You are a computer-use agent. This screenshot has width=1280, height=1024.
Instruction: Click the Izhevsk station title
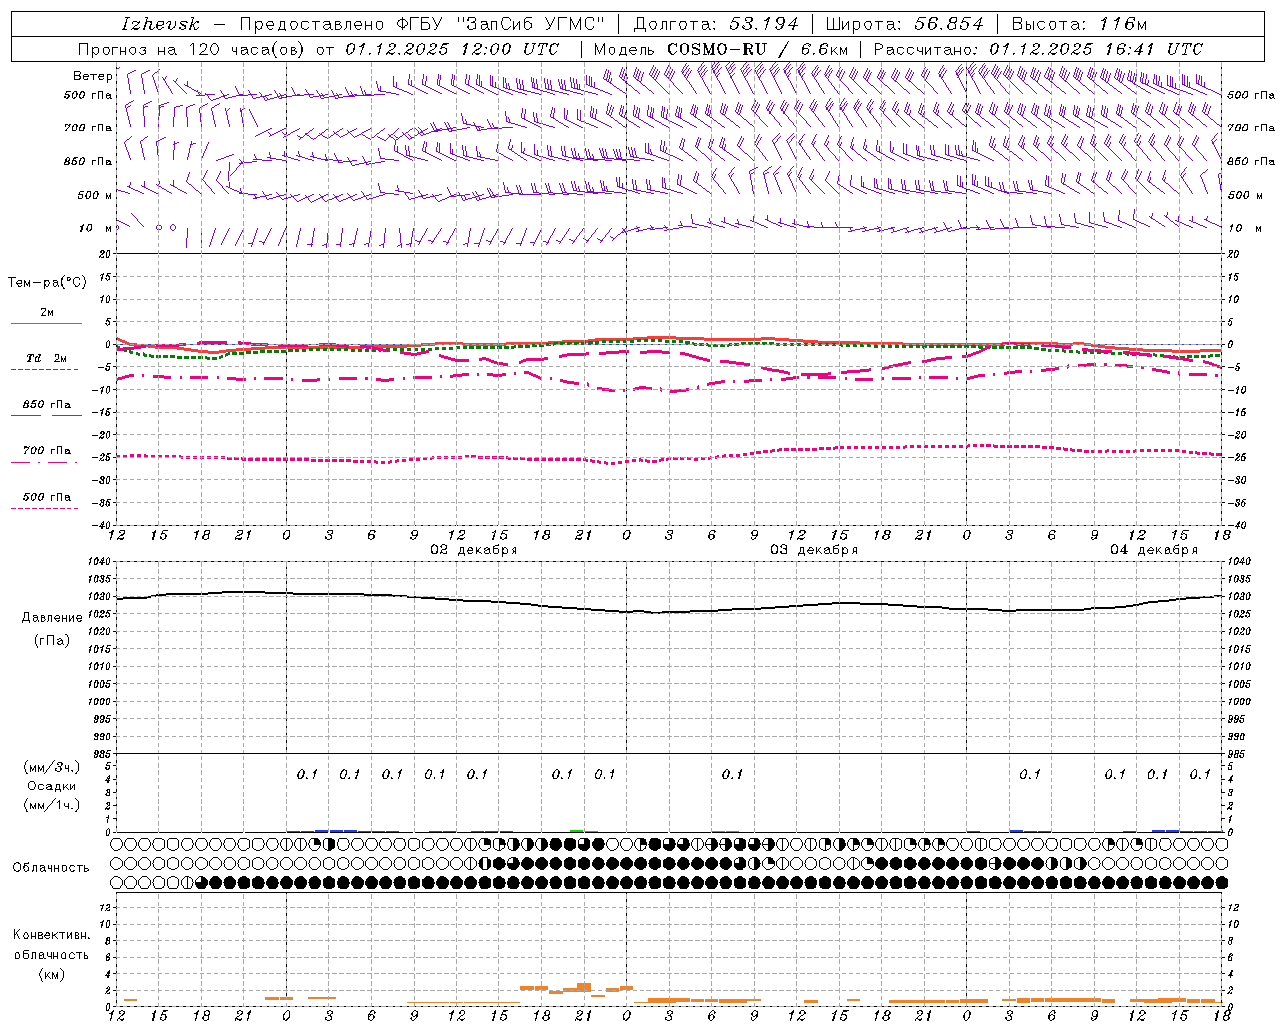[x=160, y=24]
